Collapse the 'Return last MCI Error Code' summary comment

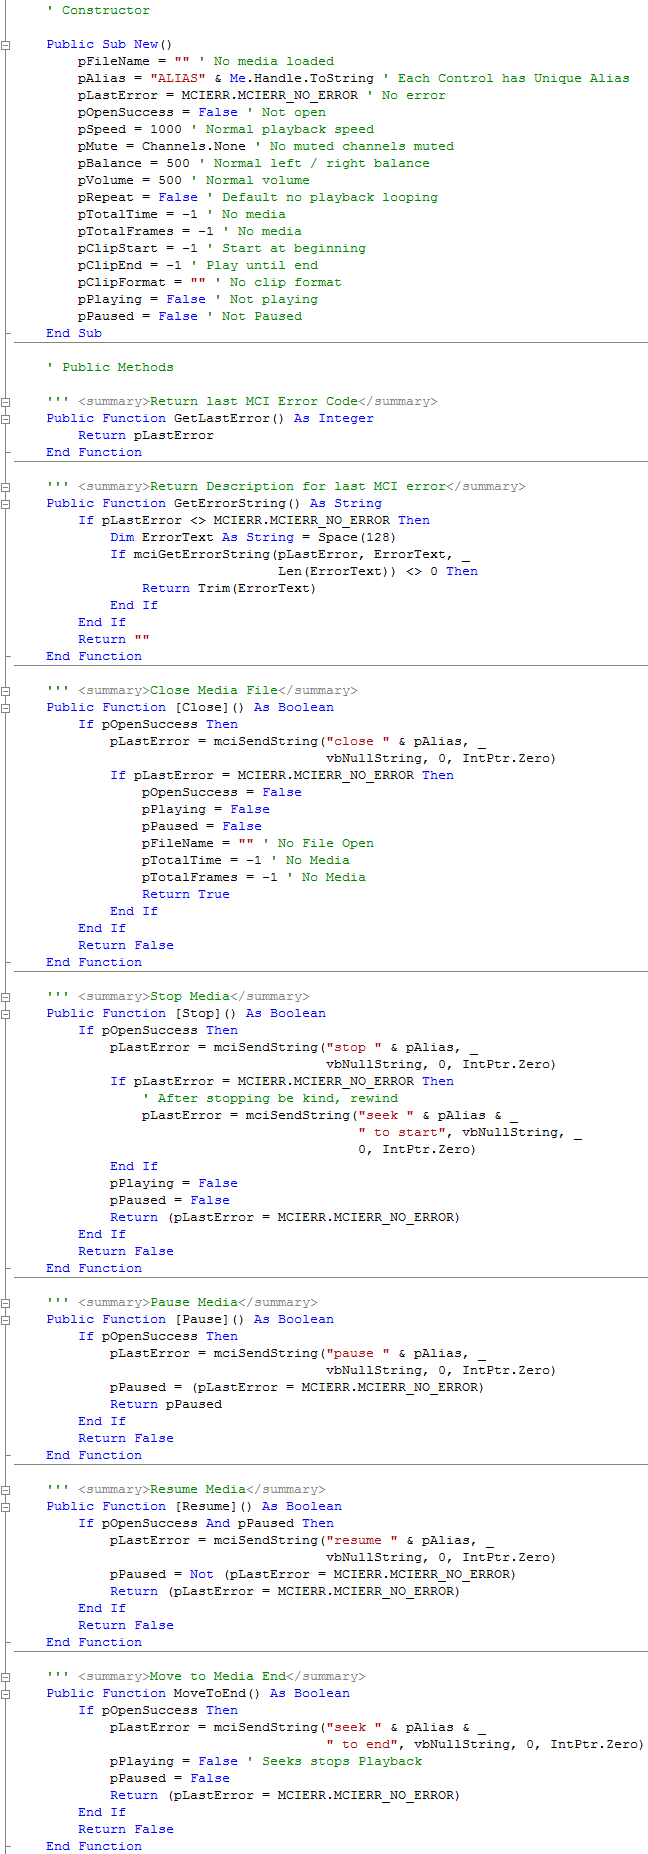(x=6, y=401)
